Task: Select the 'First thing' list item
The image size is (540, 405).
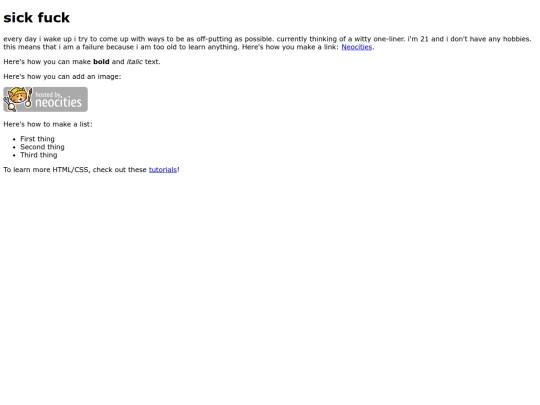Action: [x=37, y=139]
